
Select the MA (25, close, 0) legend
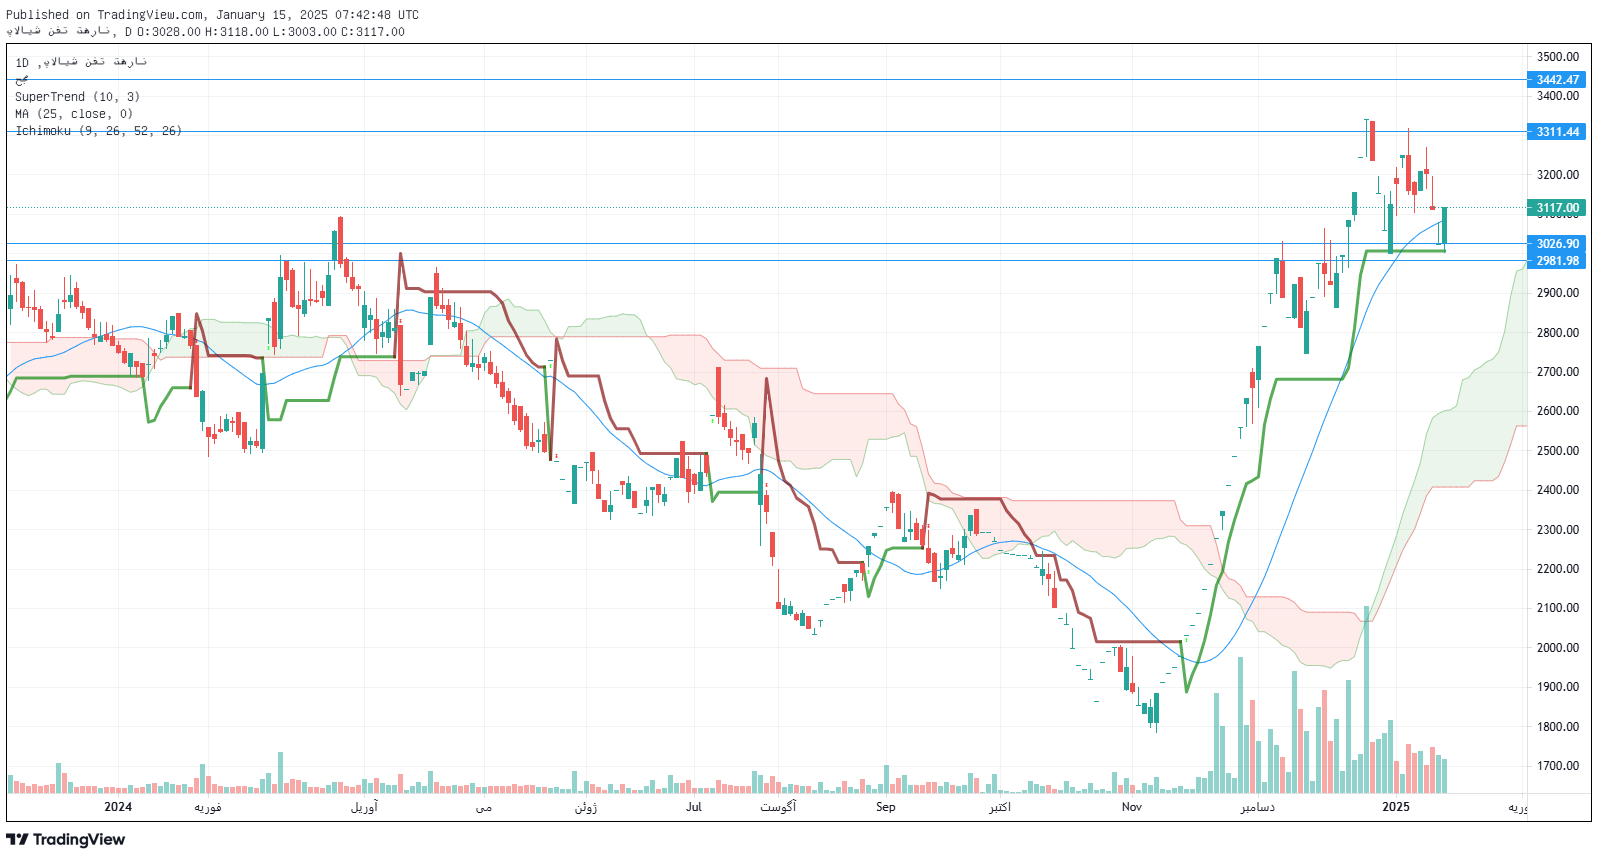tap(74, 114)
